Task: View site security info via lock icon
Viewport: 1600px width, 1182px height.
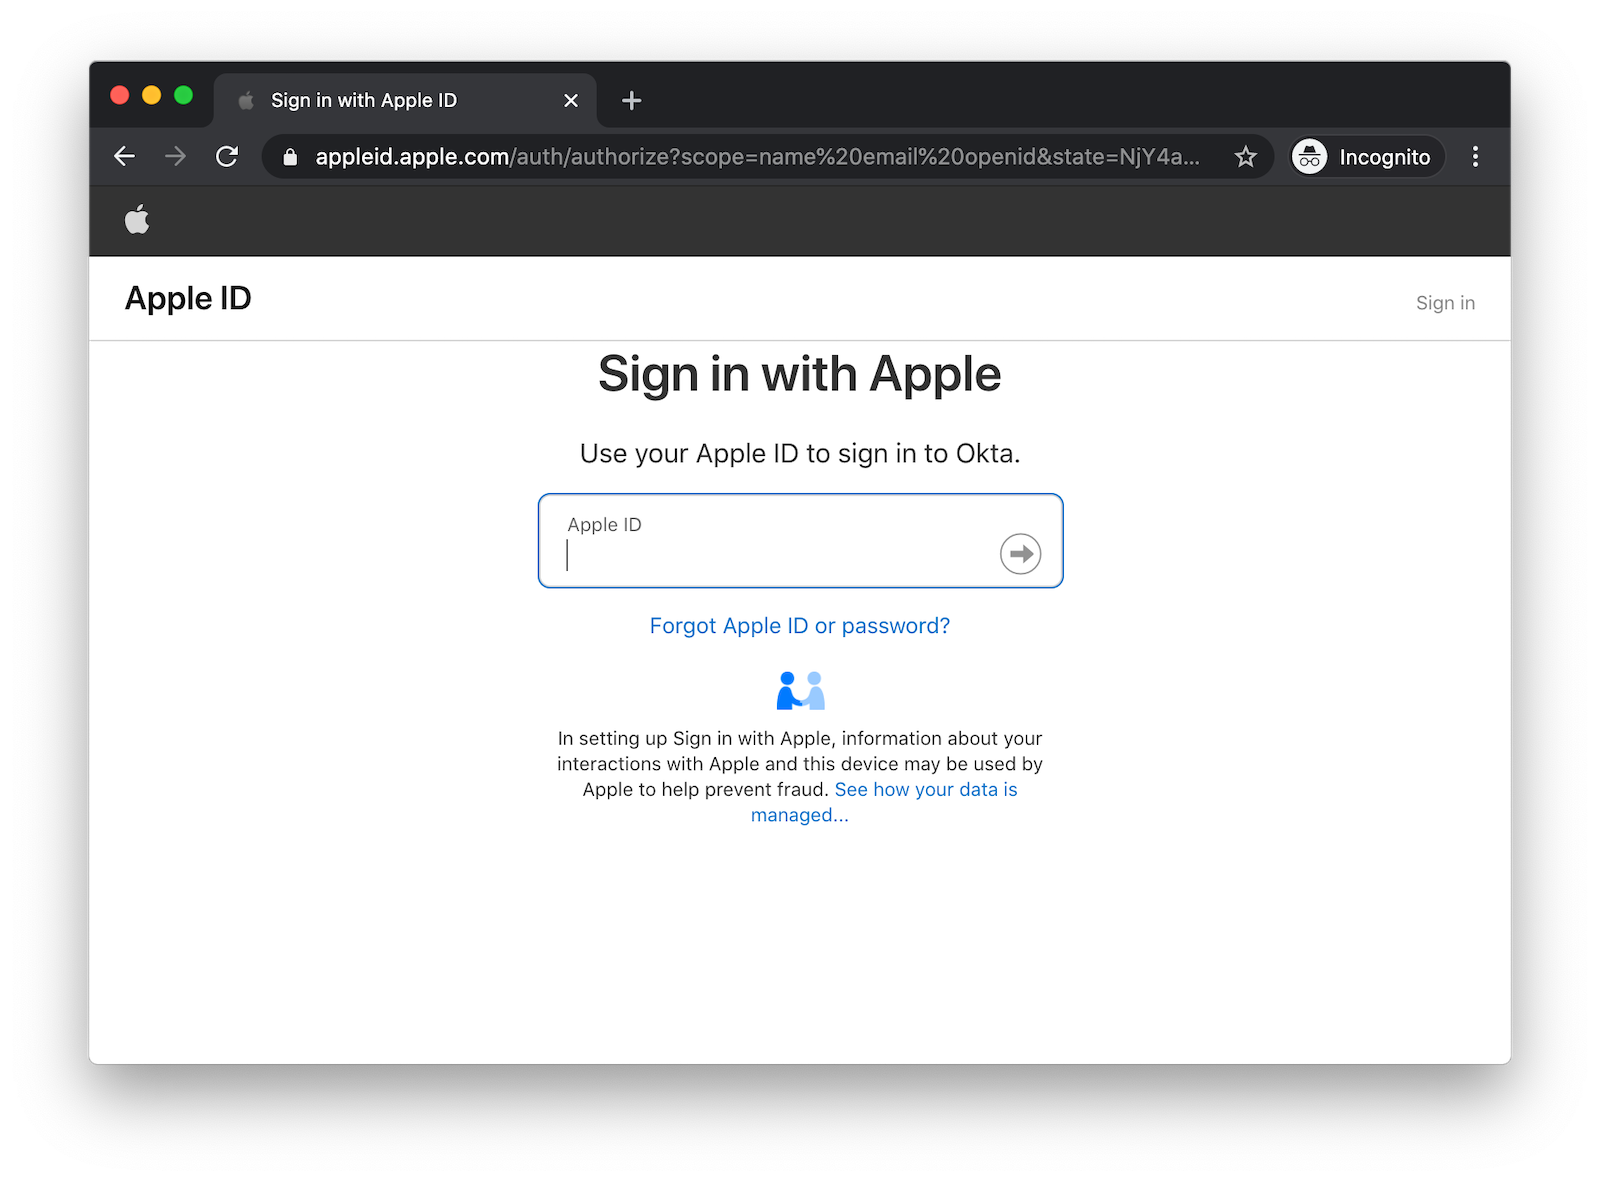Action: tap(290, 157)
